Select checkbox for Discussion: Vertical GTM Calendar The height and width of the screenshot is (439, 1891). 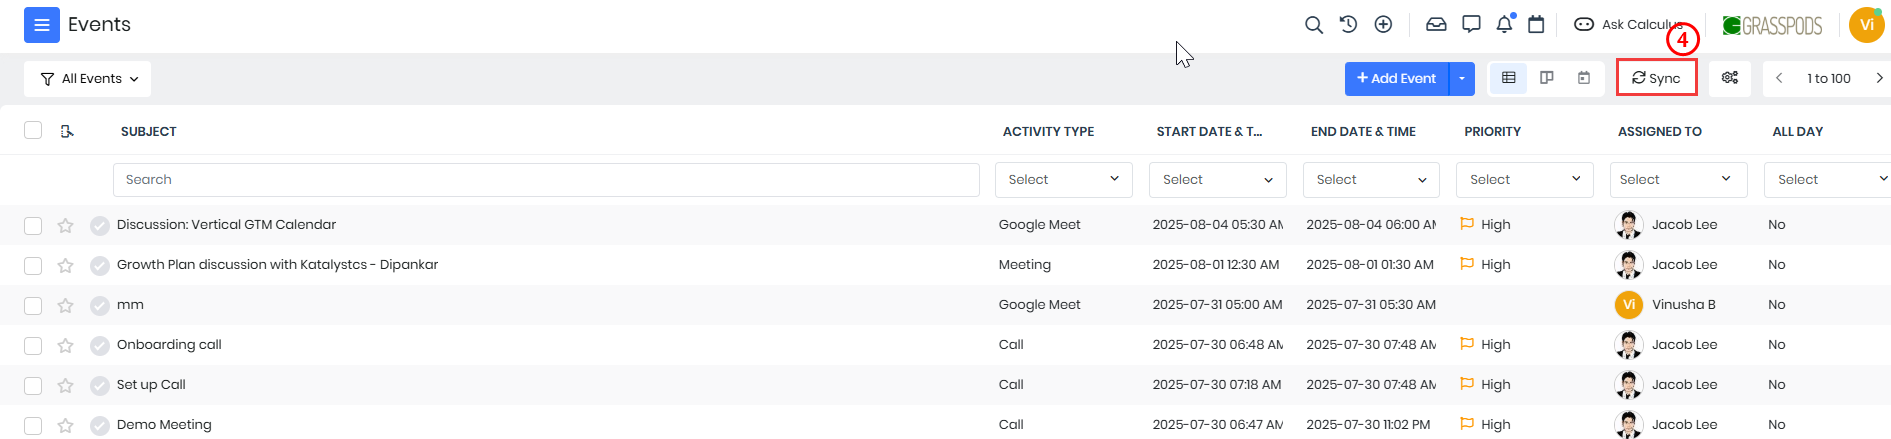(33, 226)
